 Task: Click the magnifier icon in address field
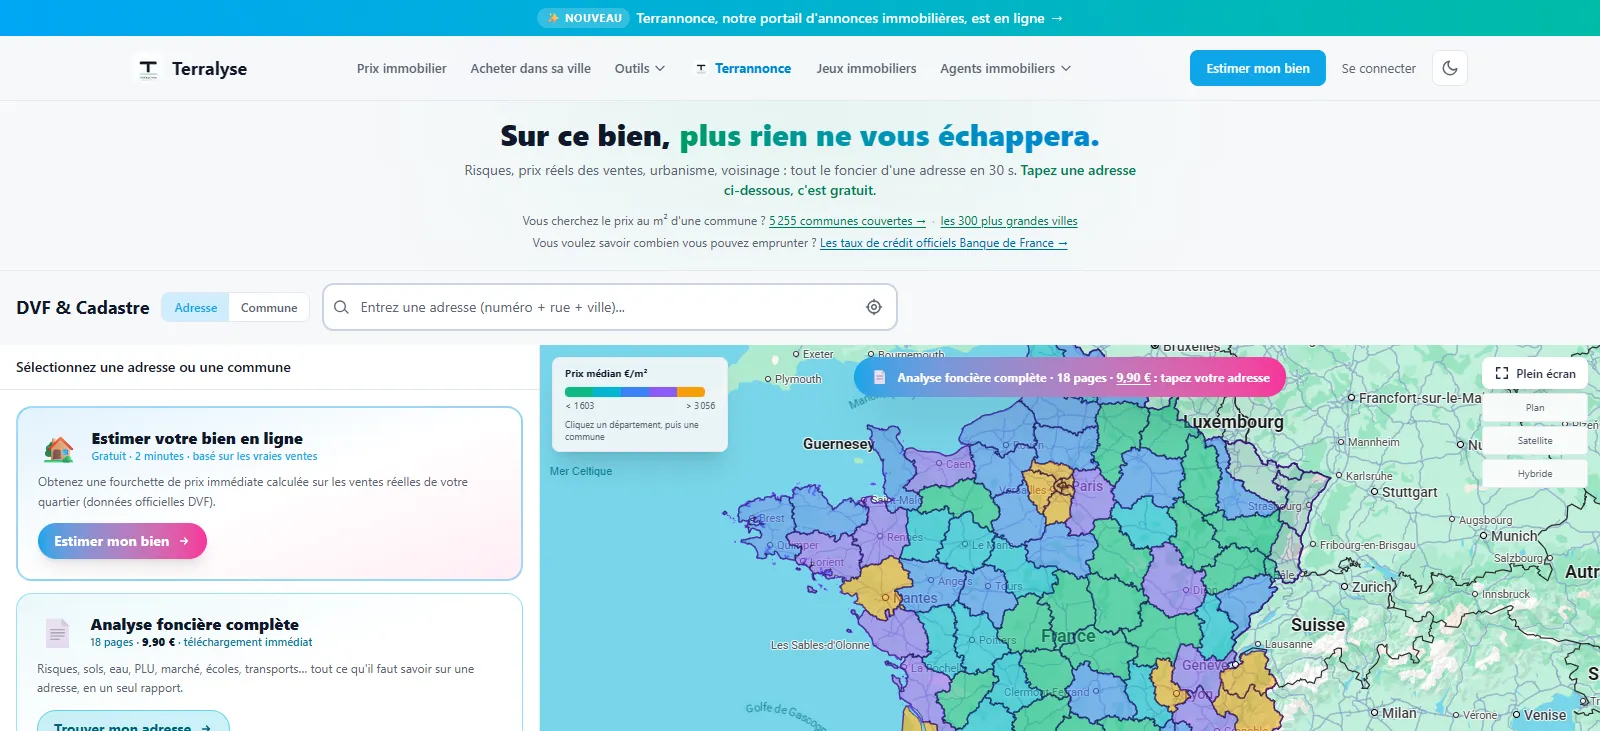(x=341, y=307)
